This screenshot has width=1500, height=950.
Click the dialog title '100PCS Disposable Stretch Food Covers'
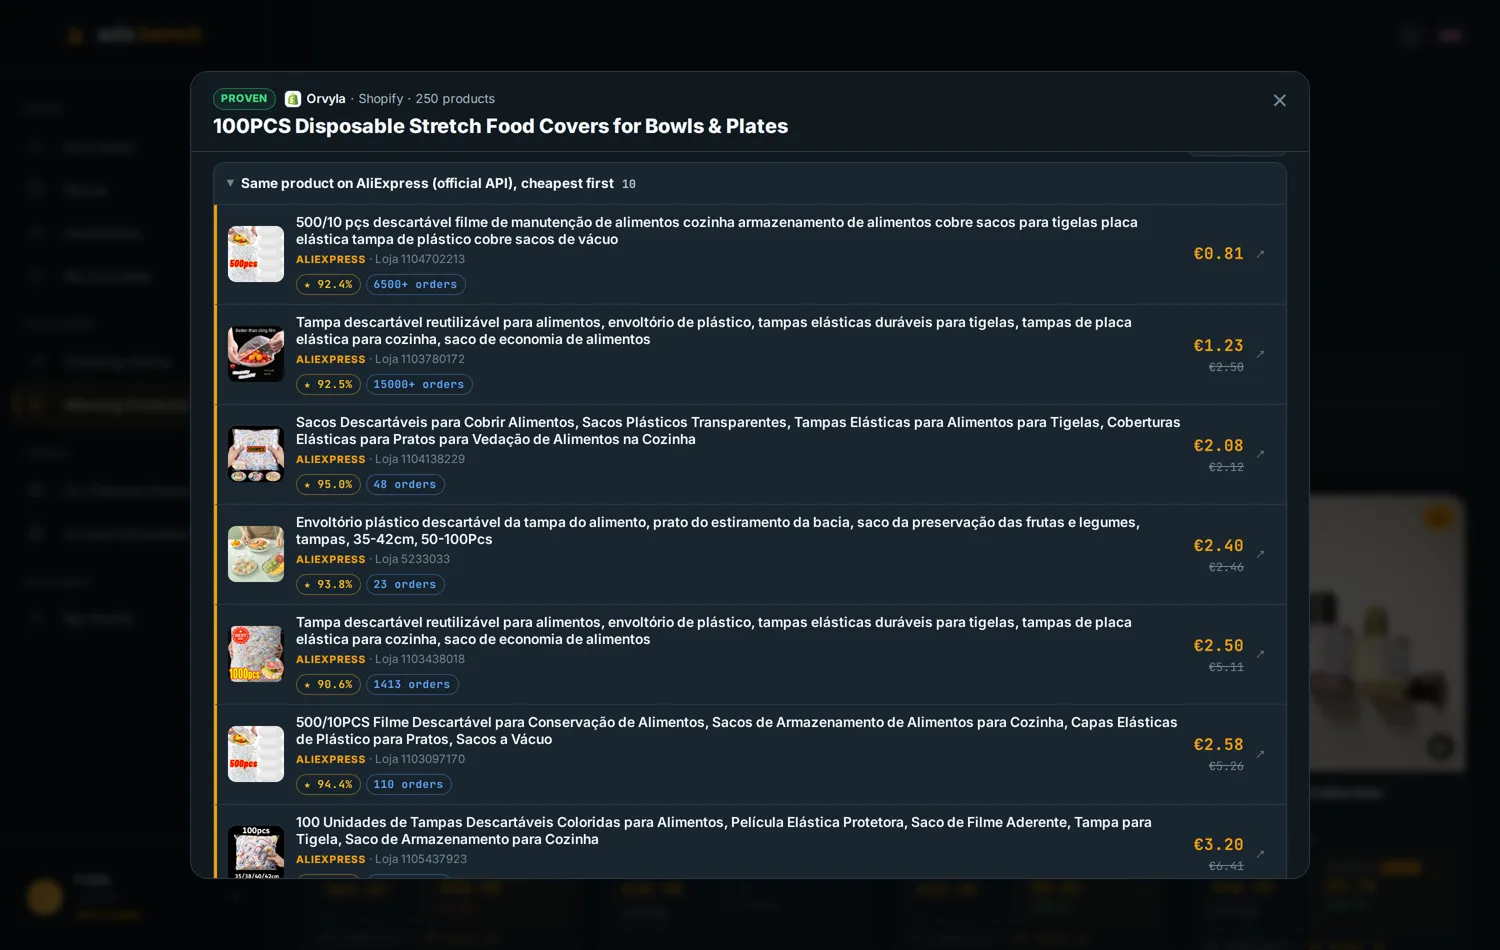pos(500,126)
